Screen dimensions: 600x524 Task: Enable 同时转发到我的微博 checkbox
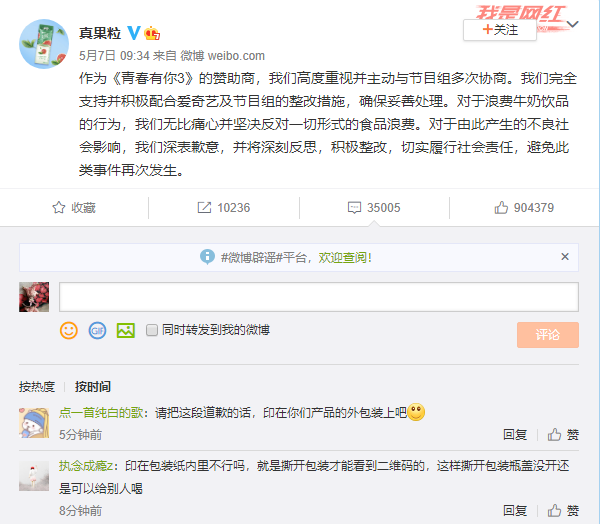tap(152, 330)
